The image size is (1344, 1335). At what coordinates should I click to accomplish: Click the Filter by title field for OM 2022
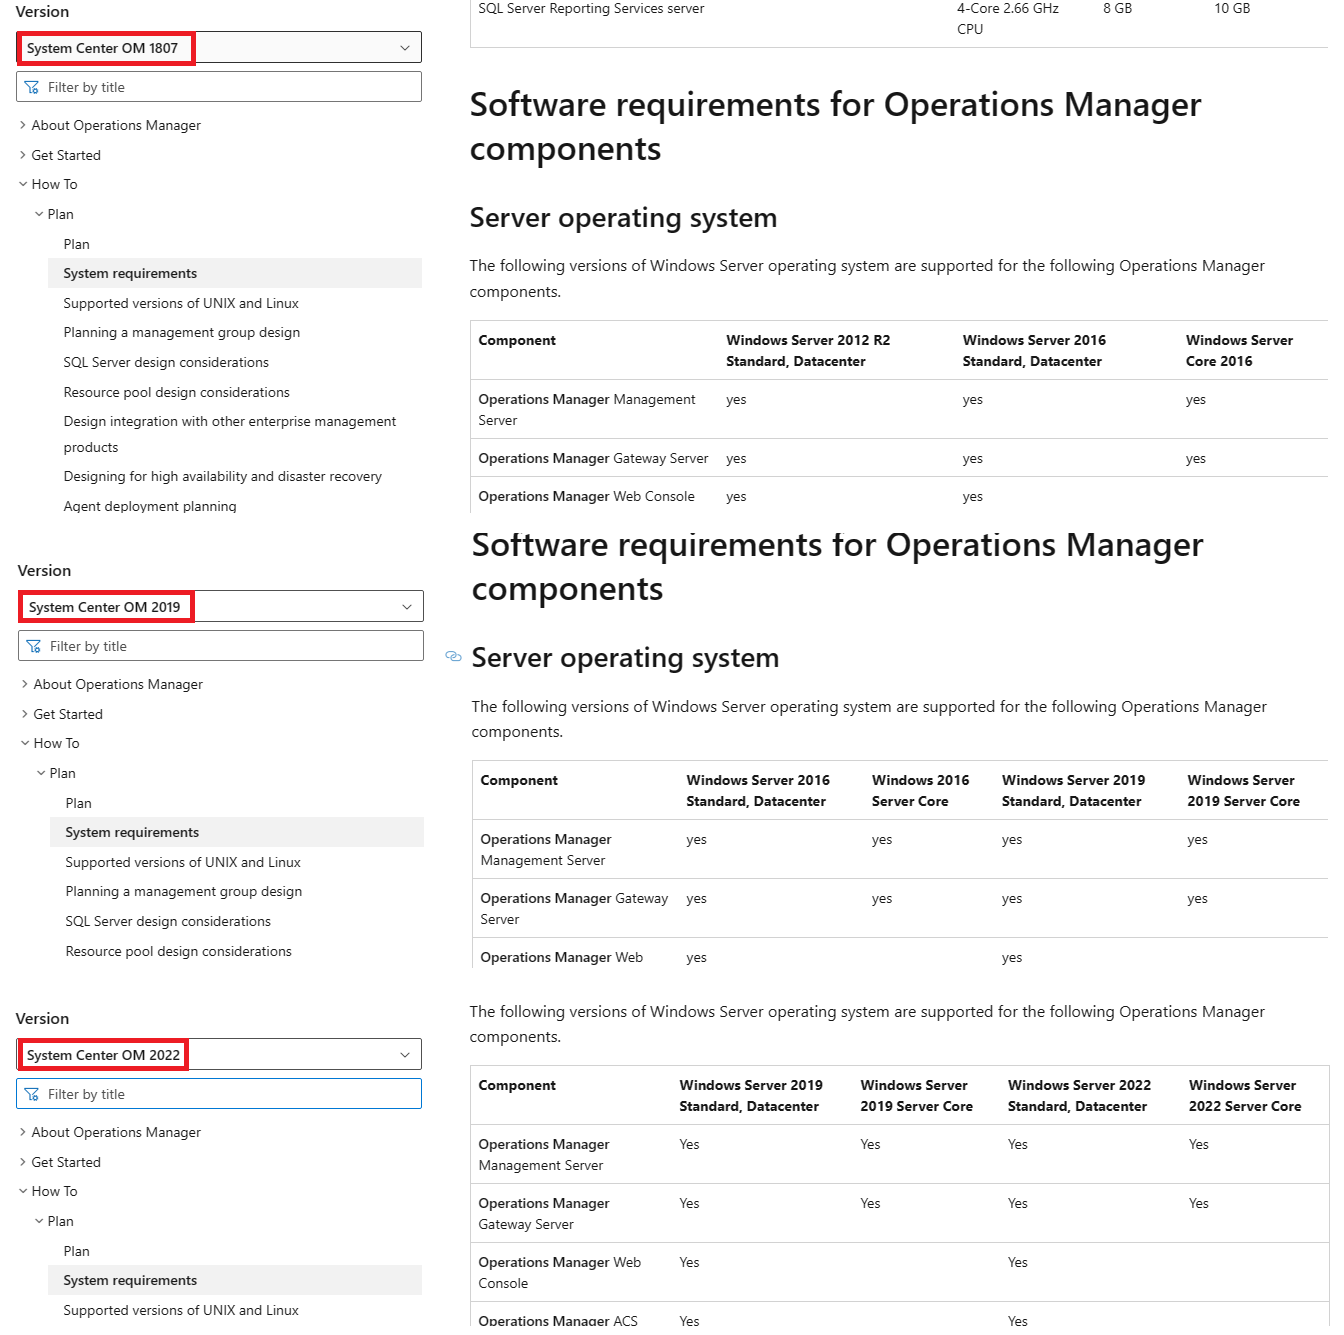(x=219, y=1094)
